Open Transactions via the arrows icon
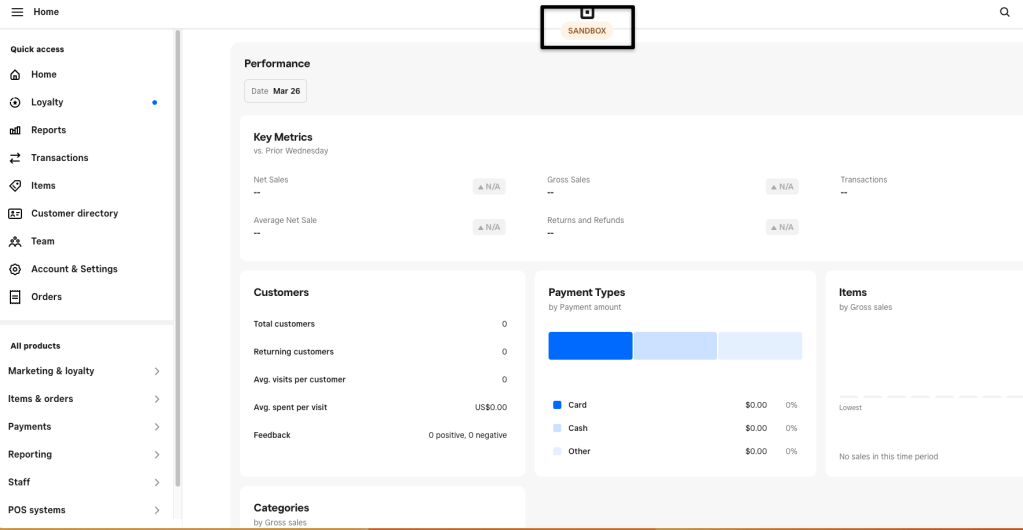Image resolution: width=1023 pixels, height=530 pixels. (x=15, y=158)
